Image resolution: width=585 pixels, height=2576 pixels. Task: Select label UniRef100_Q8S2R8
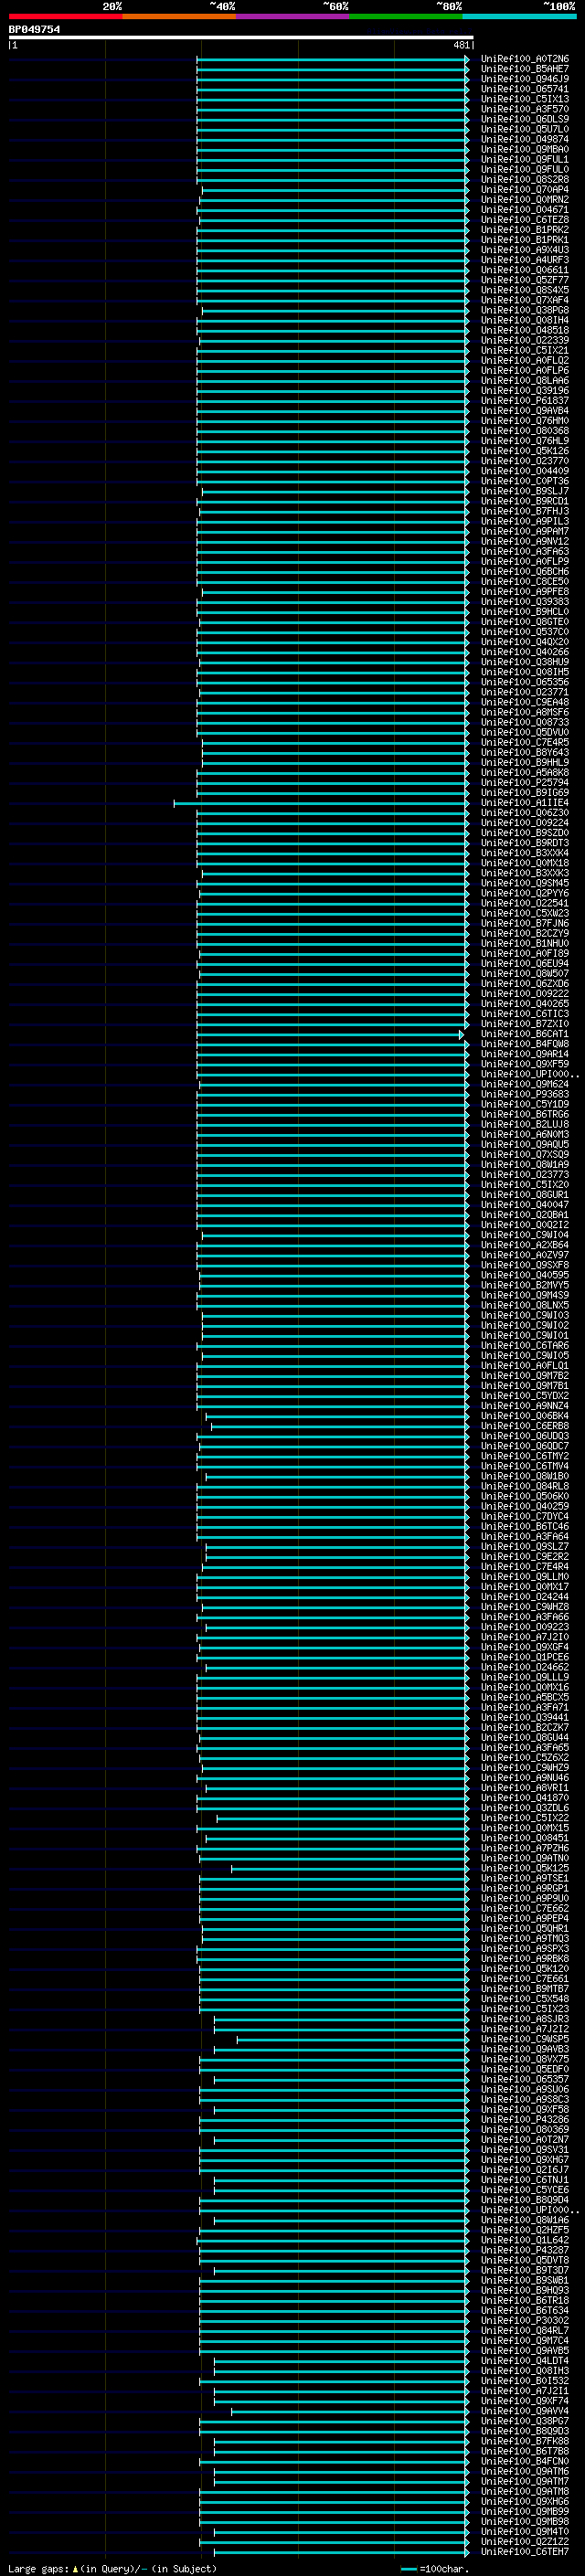click(x=524, y=179)
